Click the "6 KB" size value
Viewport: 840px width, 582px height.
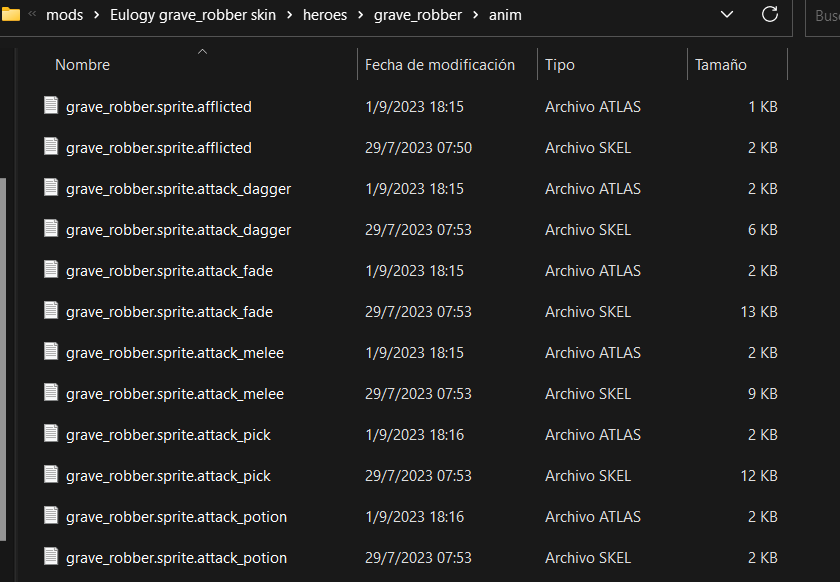763,229
